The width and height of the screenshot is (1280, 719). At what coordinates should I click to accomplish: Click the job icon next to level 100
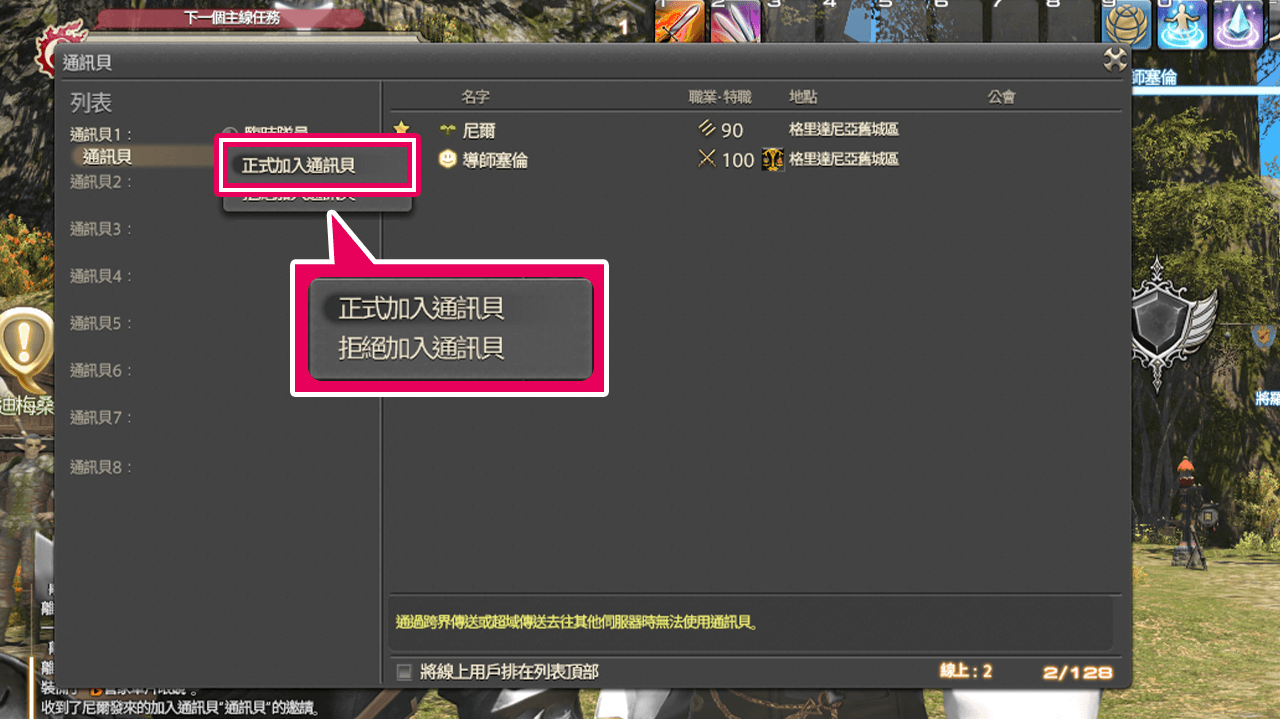(772, 159)
